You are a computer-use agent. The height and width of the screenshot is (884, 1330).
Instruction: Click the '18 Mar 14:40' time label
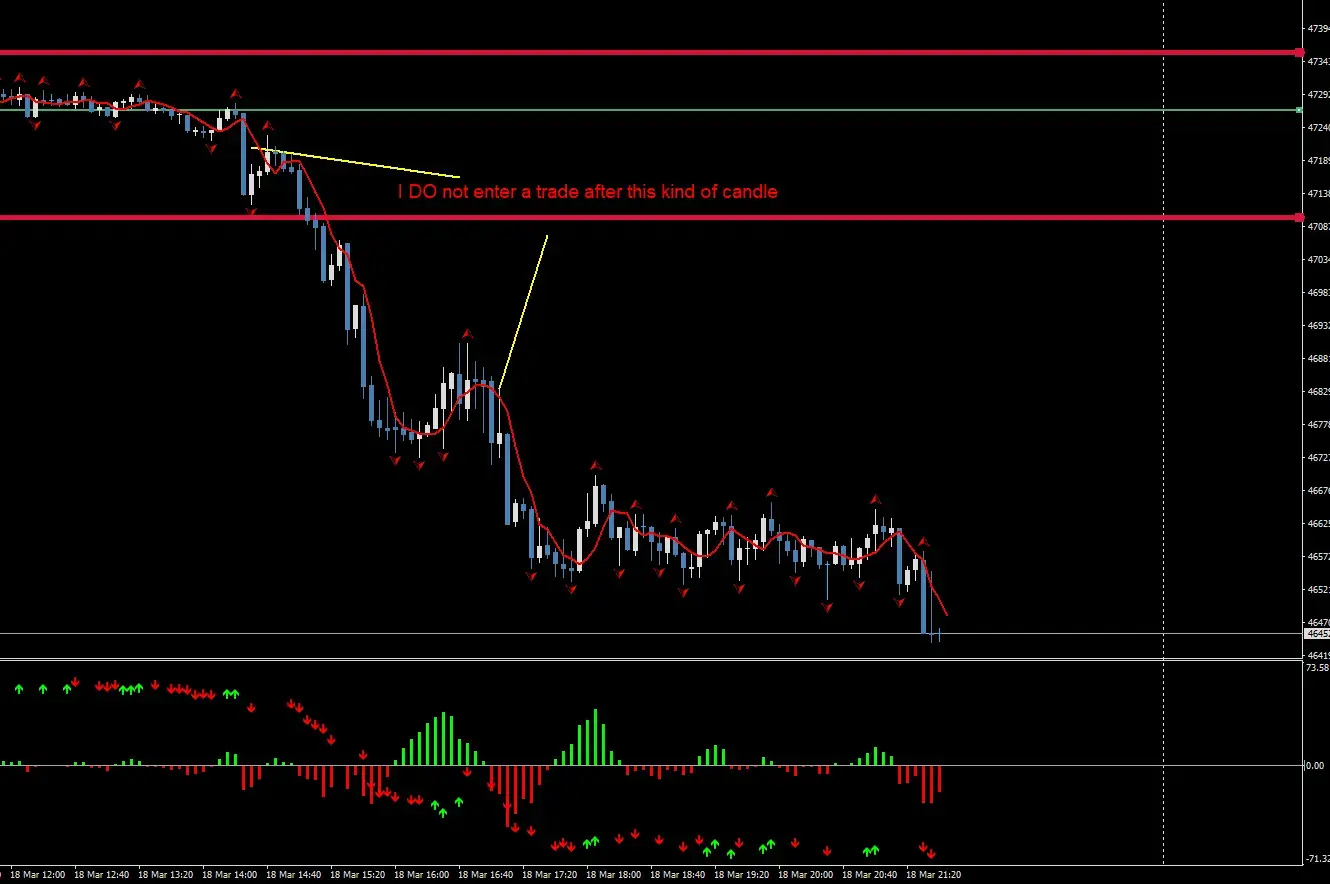pyautogui.click(x=295, y=874)
